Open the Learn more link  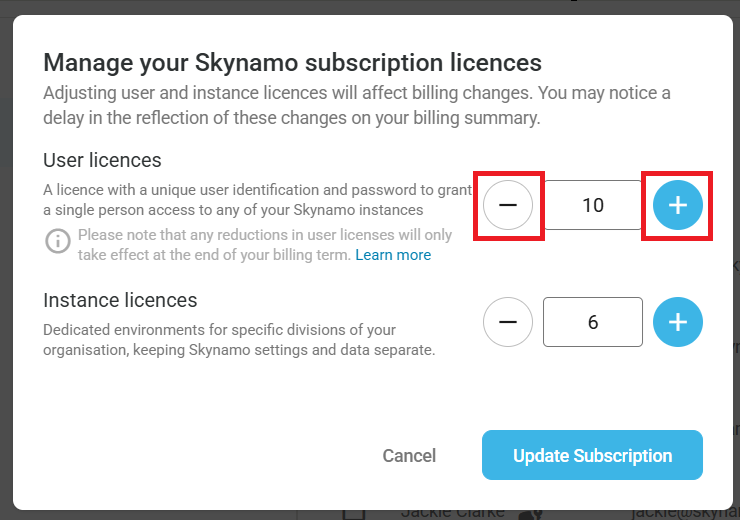click(393, 255)
